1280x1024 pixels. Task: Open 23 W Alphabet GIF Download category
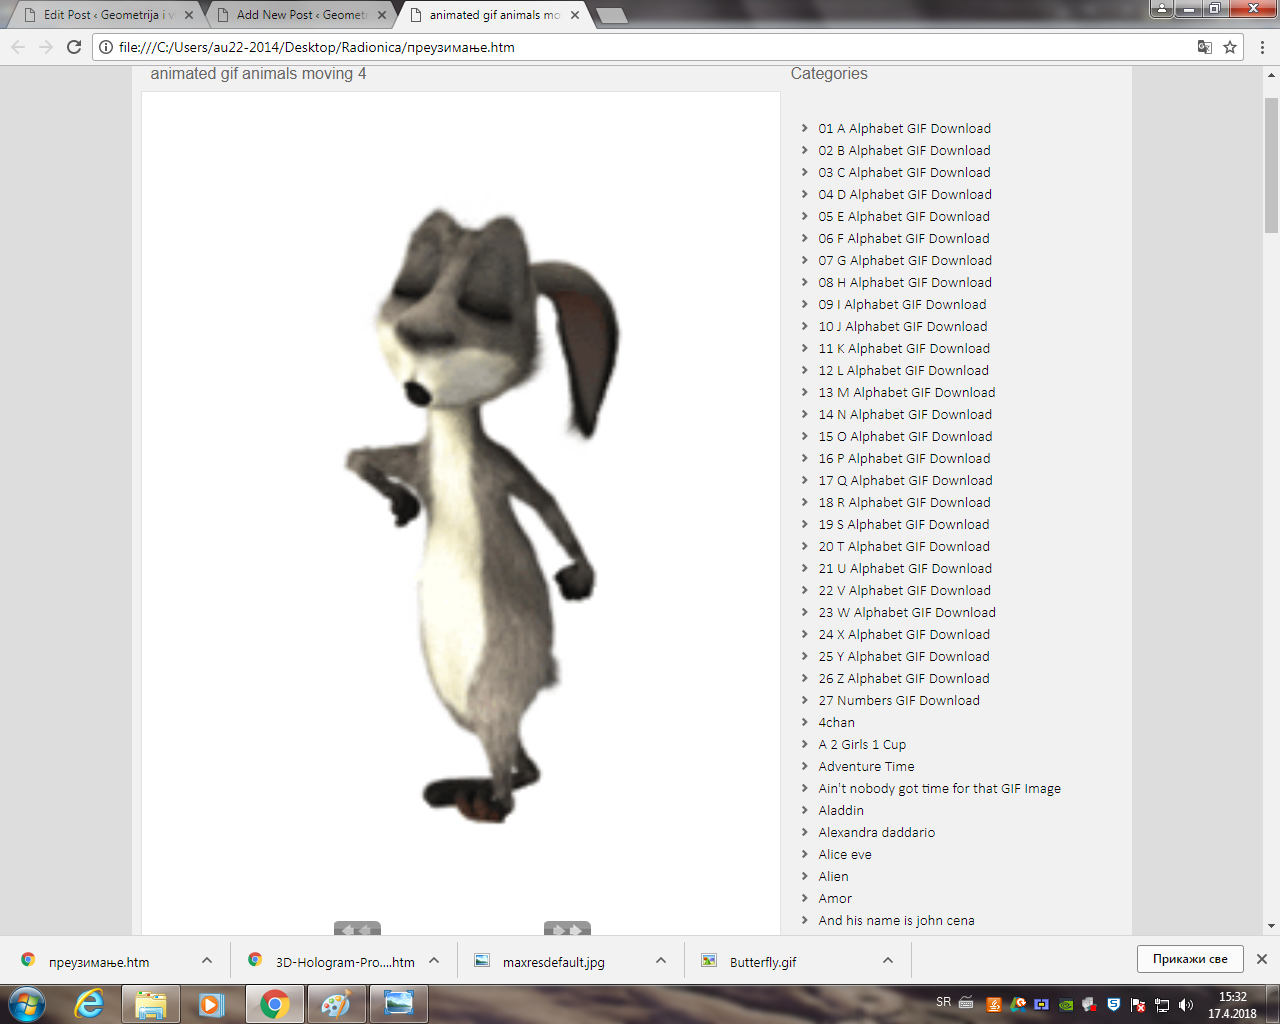pyautogui.click(x=907, y=612)
